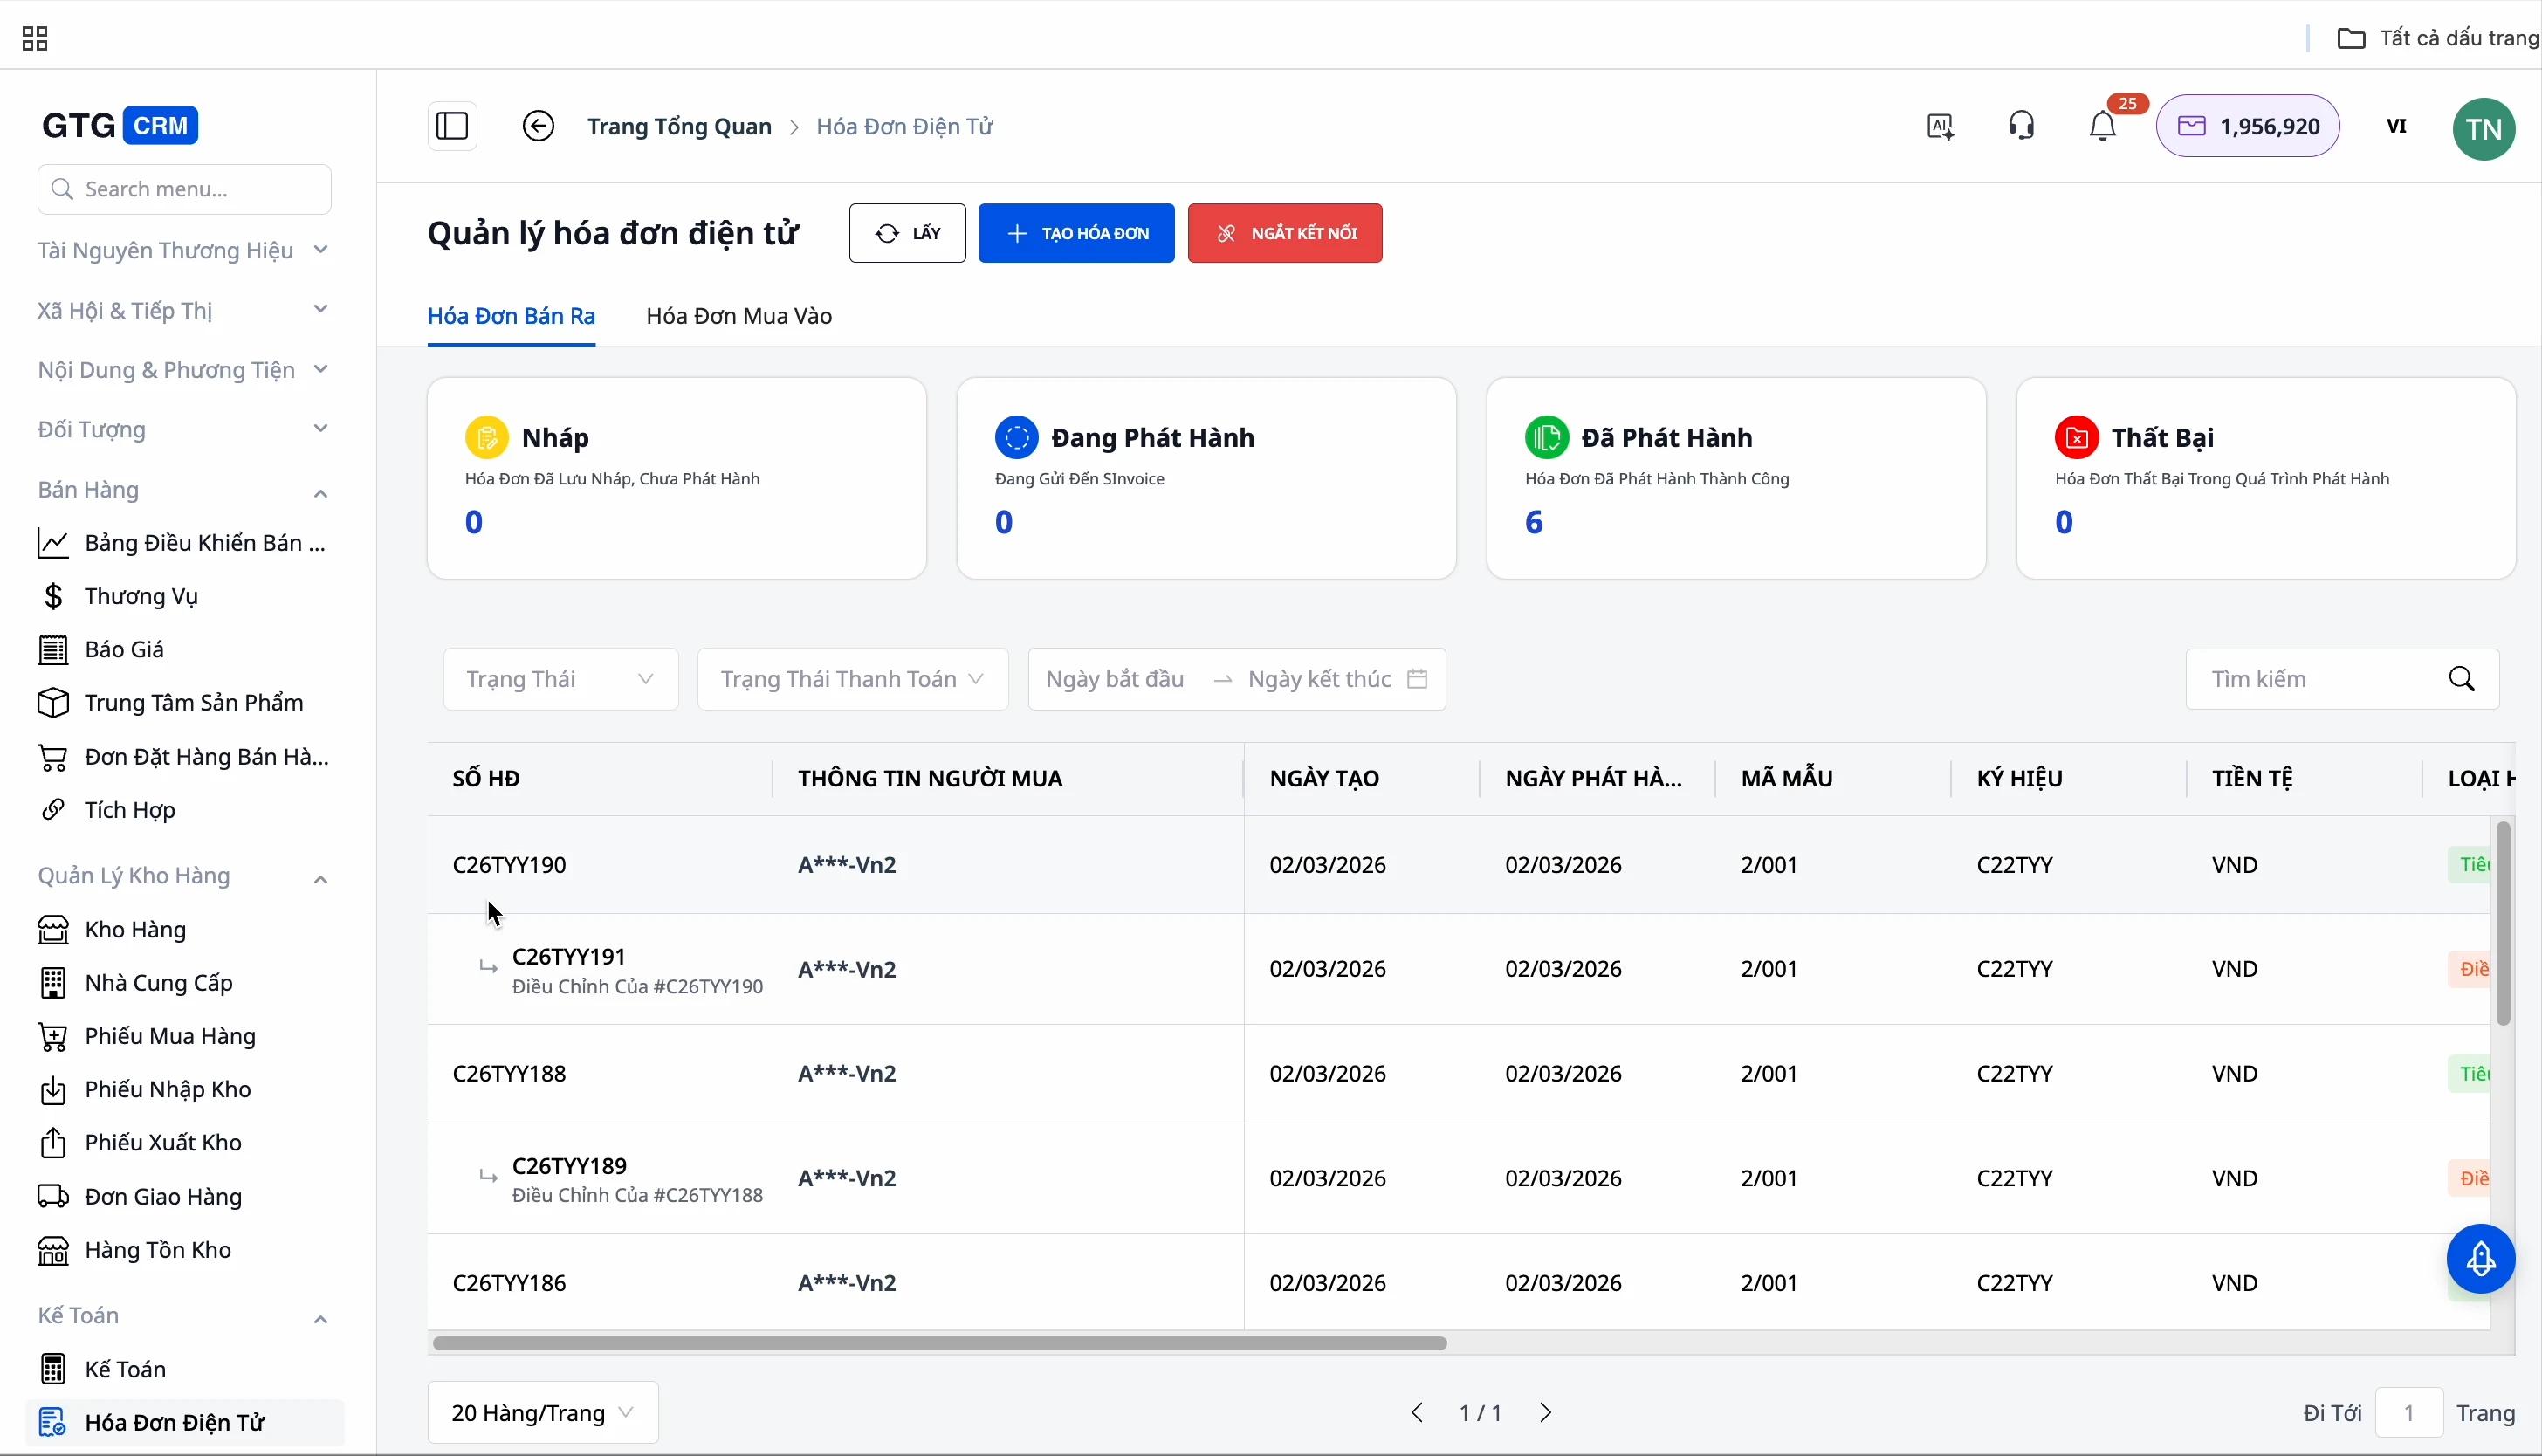
Task: Click the table's horizontal scrollbar
Action: 939,1343
